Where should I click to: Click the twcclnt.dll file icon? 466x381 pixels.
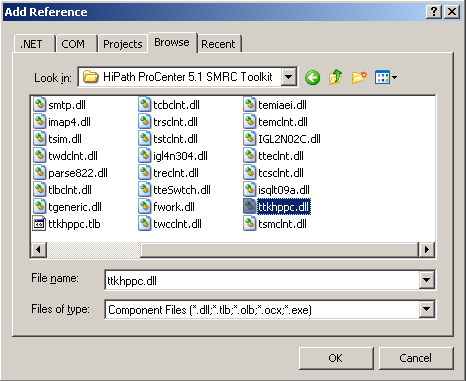(144, 223)
